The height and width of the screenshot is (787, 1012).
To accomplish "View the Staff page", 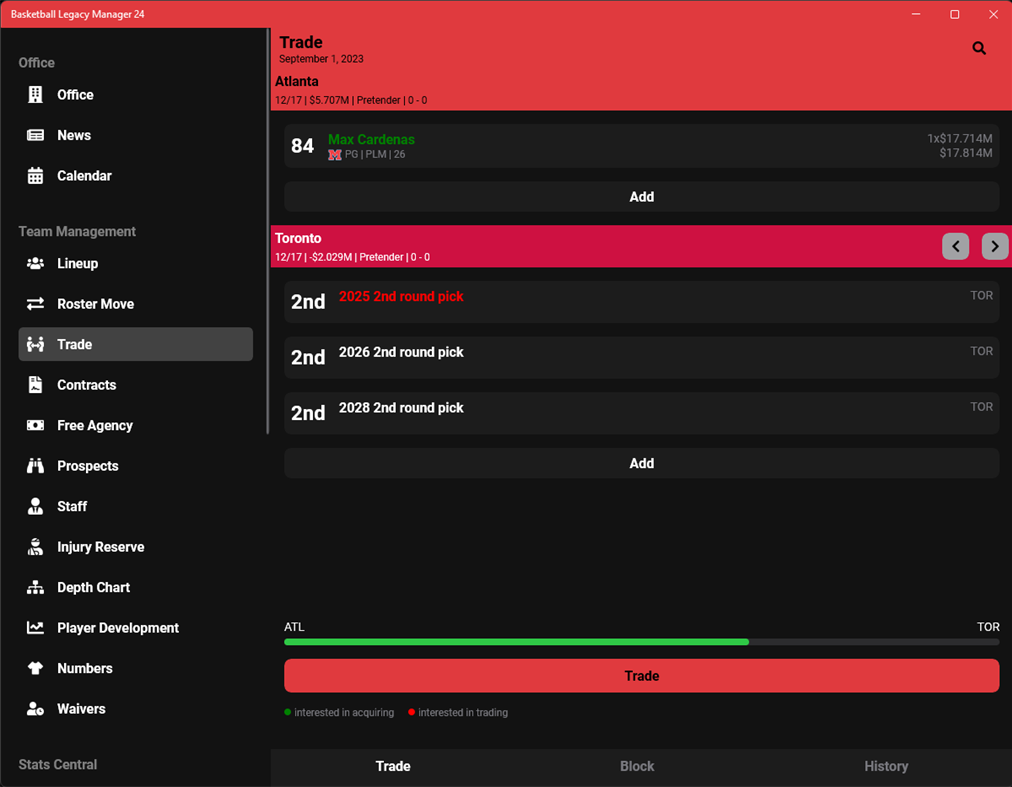I will (x=72, y=507).
